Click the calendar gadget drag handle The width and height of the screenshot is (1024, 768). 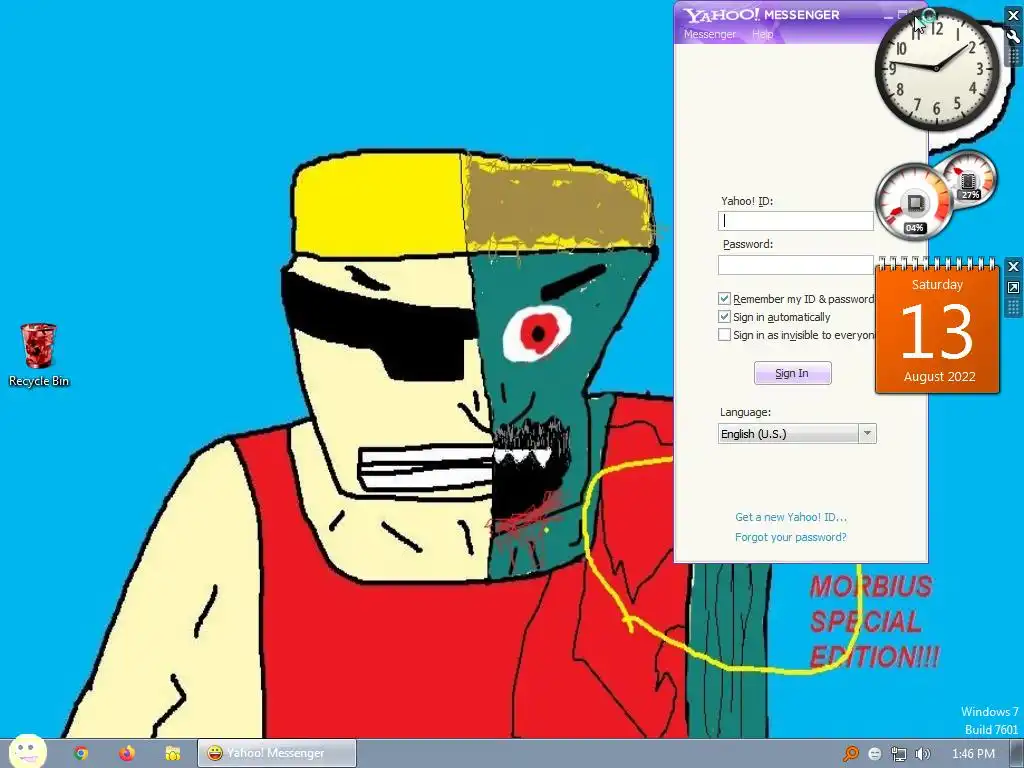coord(1014,308)
